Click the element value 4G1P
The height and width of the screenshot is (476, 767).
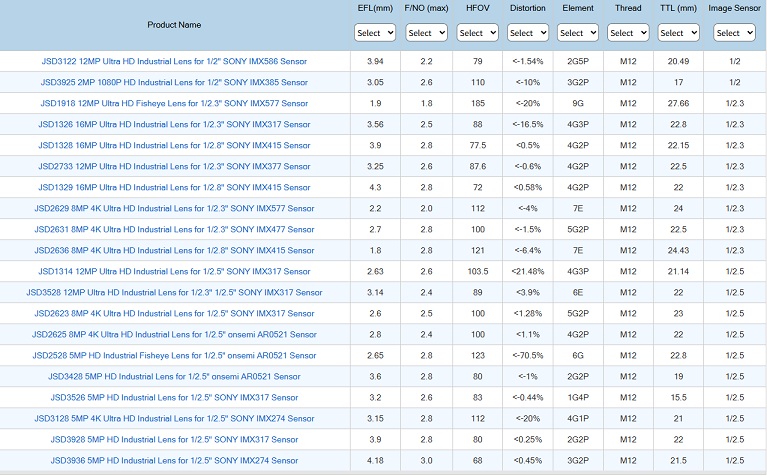pyautogui.click(x=578, y=419)
